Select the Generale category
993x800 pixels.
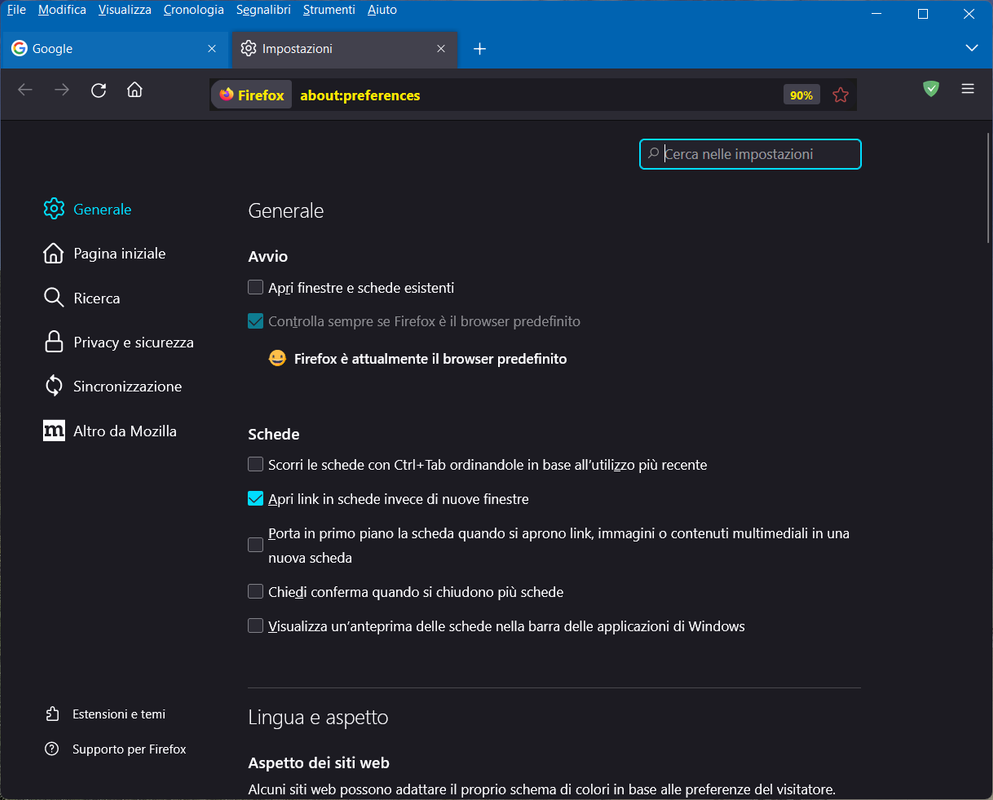point(88,209)
